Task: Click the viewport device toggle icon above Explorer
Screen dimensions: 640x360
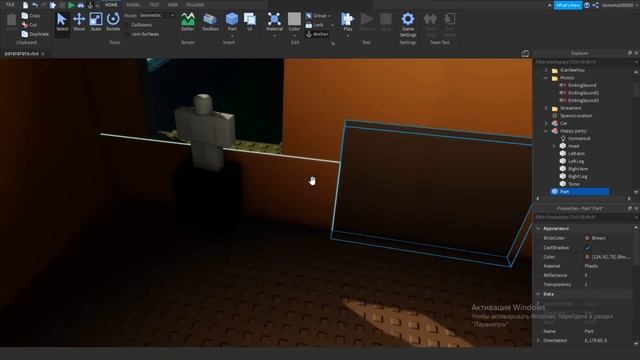Action: (525, 53)
